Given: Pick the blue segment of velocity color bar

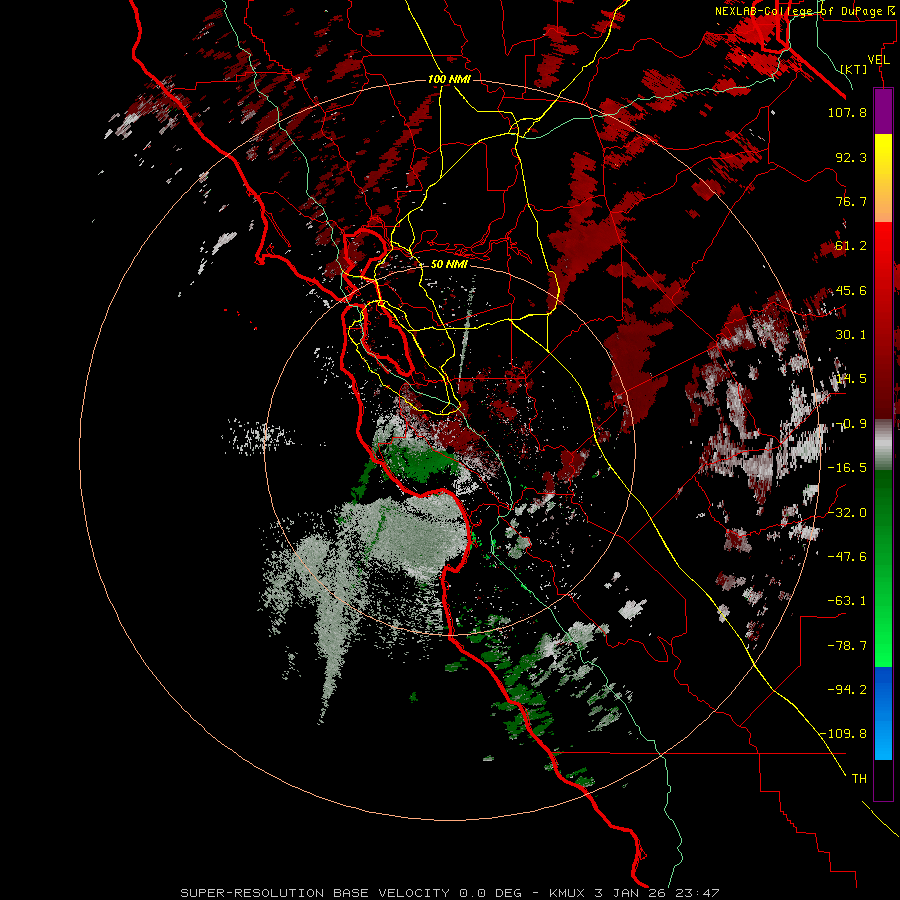Looking at the screenshot, I should click(x=883, y=712).
